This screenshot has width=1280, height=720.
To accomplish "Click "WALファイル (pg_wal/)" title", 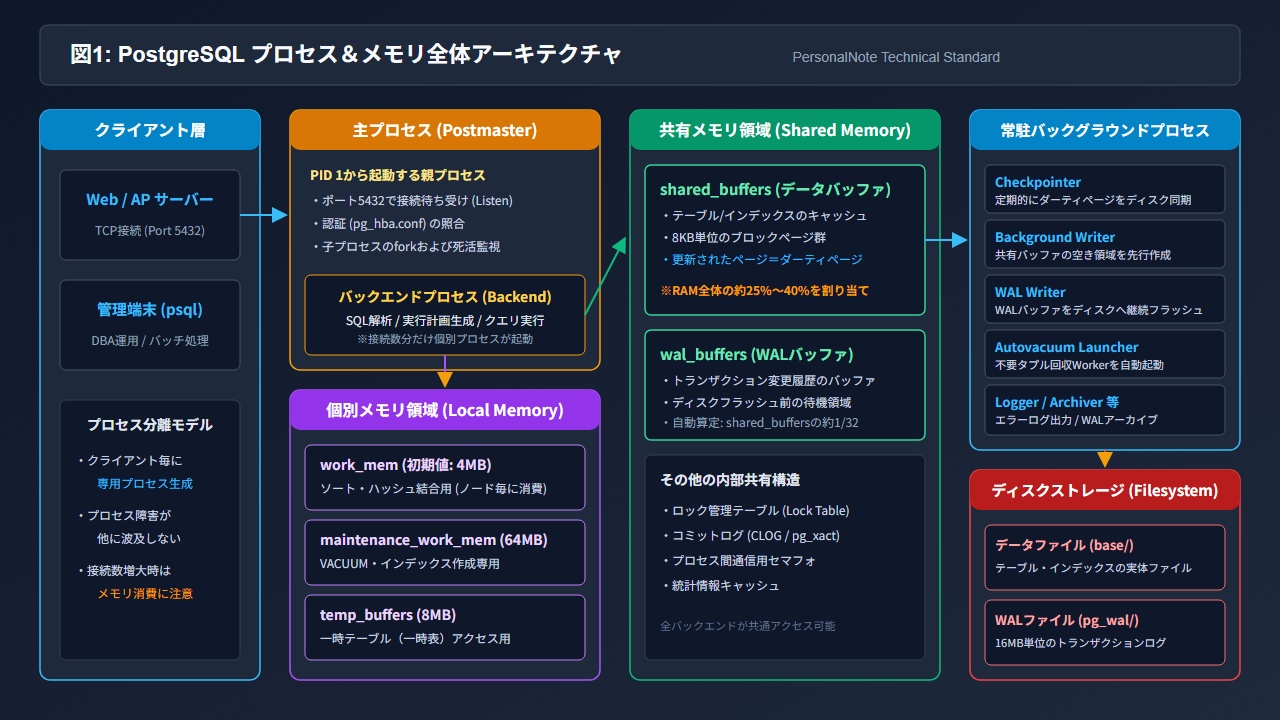I will click(1067, 620).
